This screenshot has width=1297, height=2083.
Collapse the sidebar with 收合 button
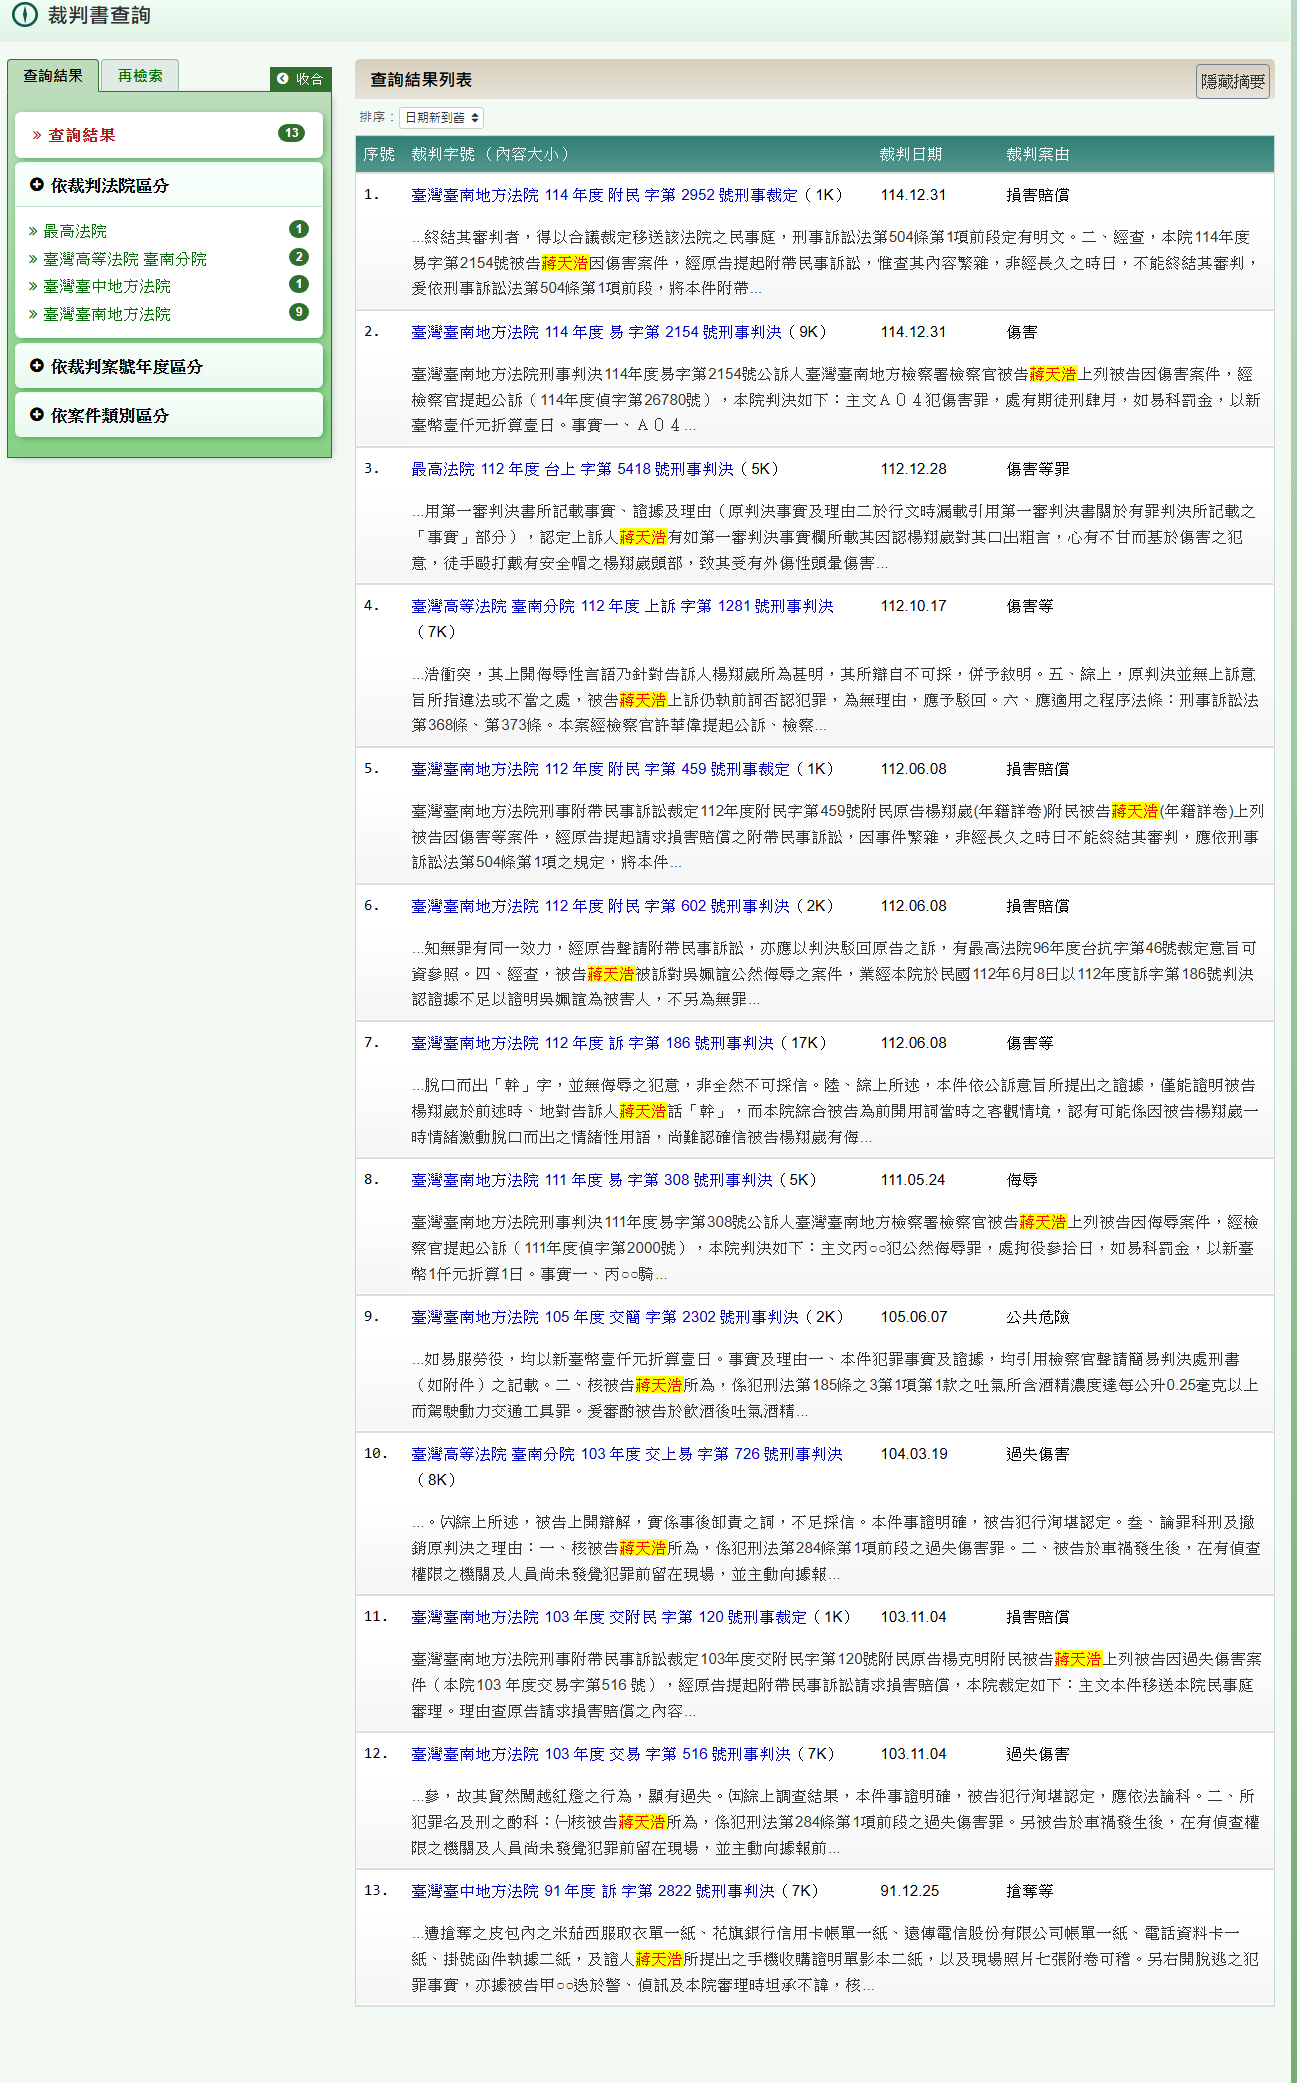tap(300, 79)
